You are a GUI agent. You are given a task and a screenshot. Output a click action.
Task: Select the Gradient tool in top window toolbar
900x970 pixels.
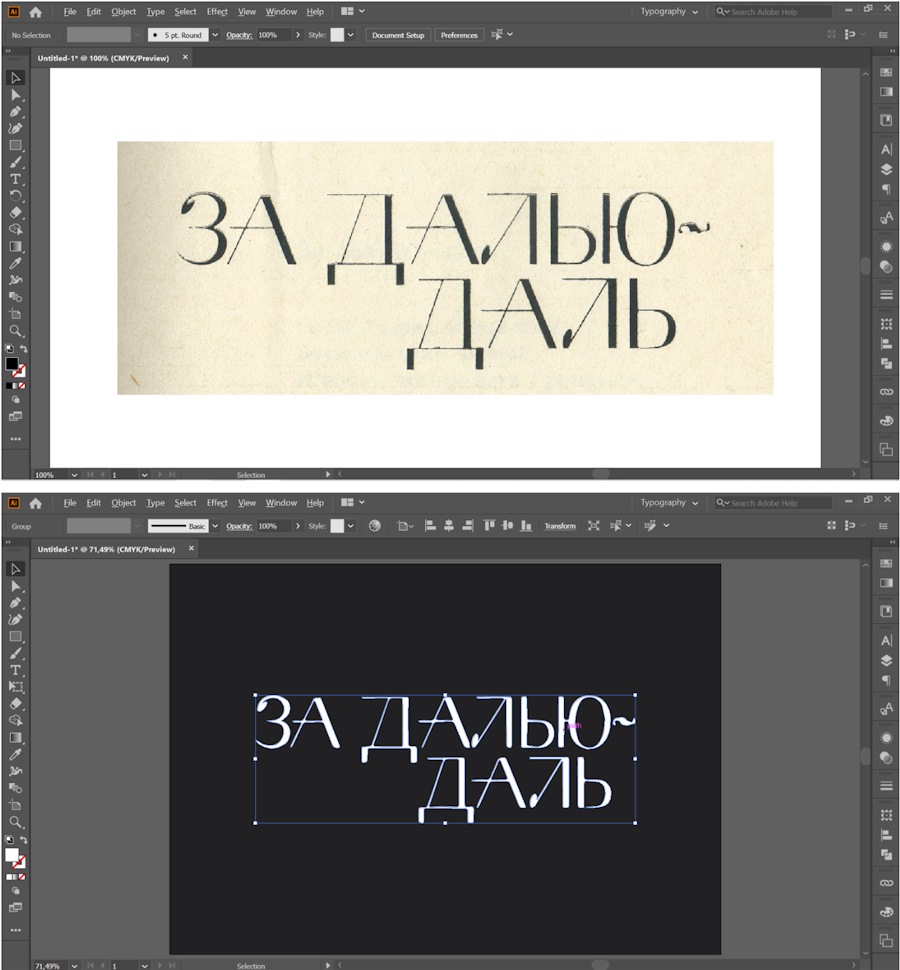coord(15,246)
